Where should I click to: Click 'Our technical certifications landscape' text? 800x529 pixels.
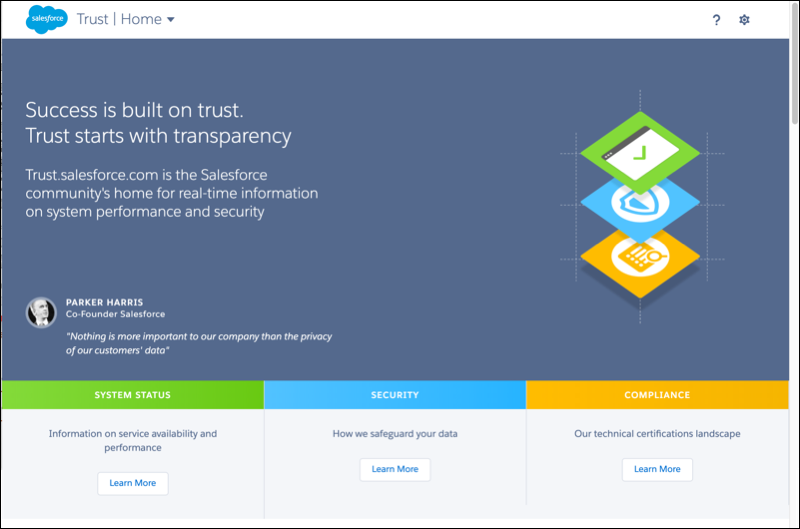click(657, 434)
